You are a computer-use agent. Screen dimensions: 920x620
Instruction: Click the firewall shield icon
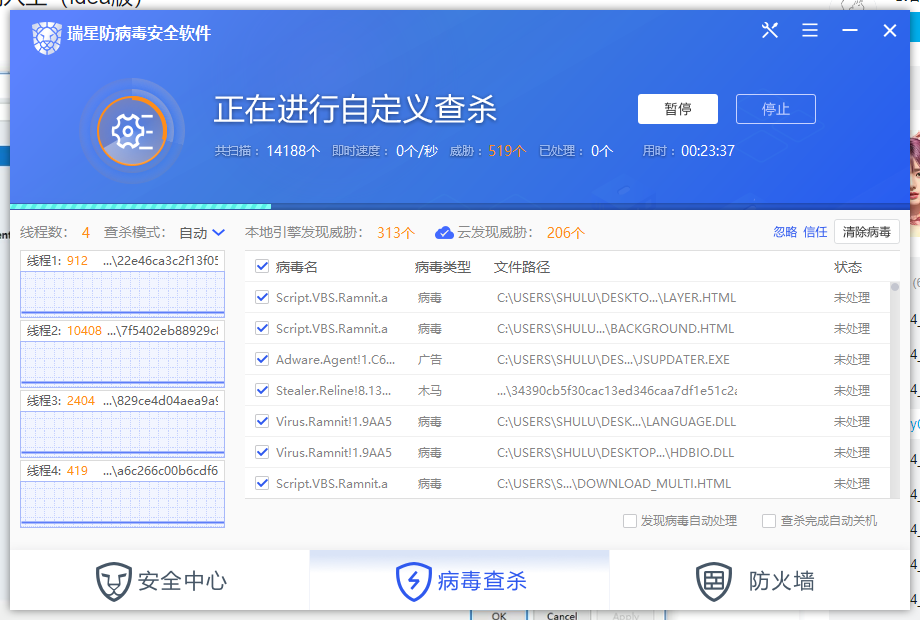pos(714,581)
